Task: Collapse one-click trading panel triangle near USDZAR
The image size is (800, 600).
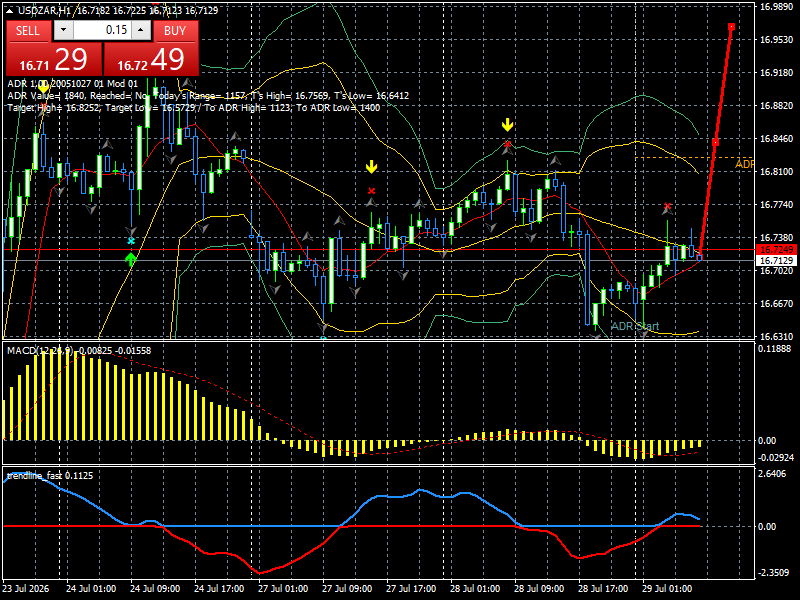Action: (10, 10)
